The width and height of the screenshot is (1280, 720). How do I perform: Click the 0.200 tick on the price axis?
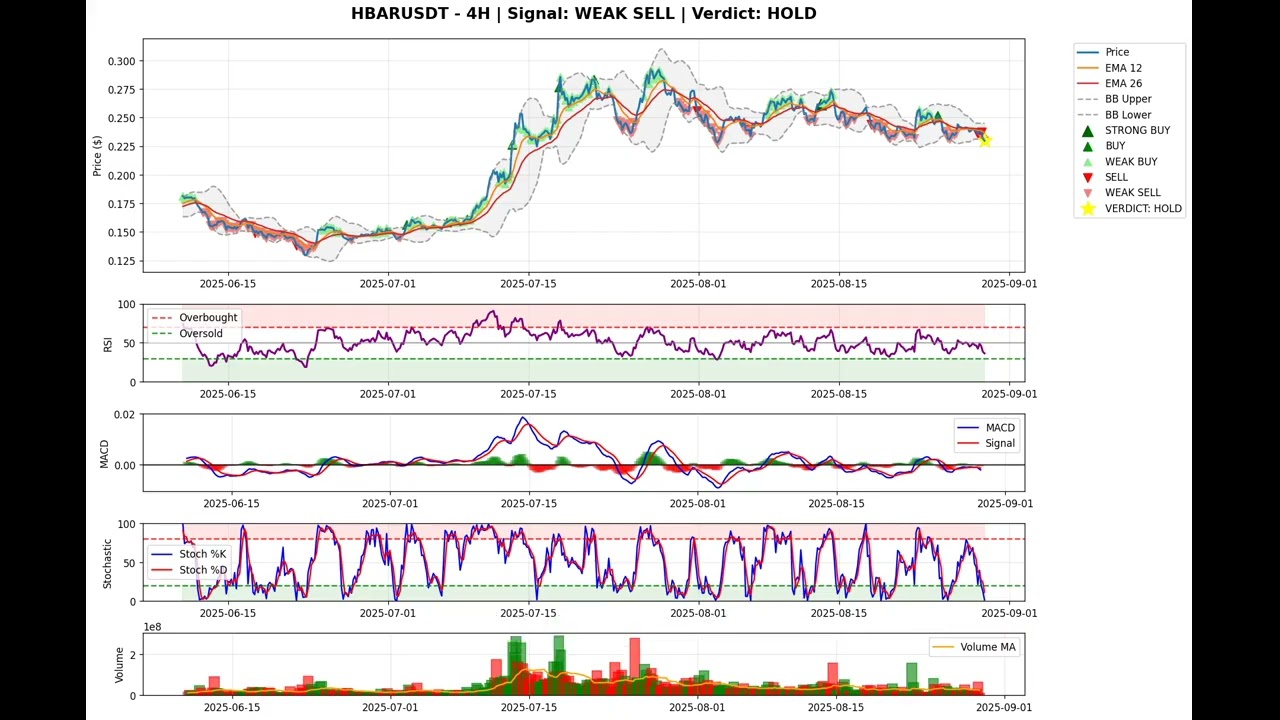[121, 176]
